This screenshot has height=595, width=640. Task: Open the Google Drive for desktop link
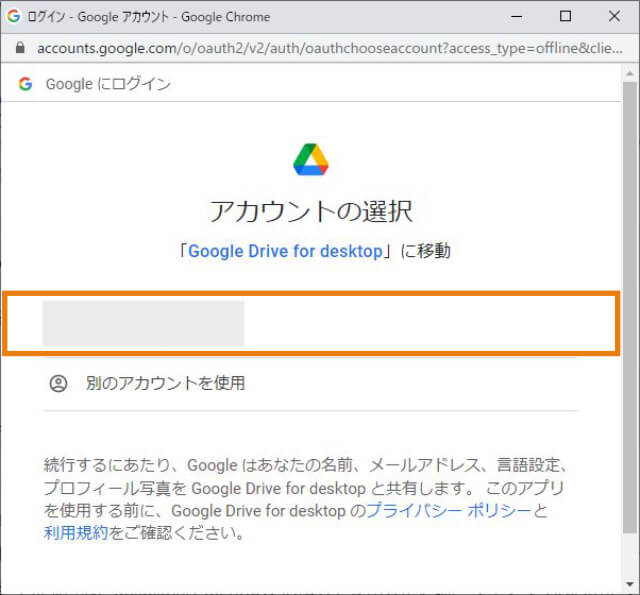pos(285,251)
